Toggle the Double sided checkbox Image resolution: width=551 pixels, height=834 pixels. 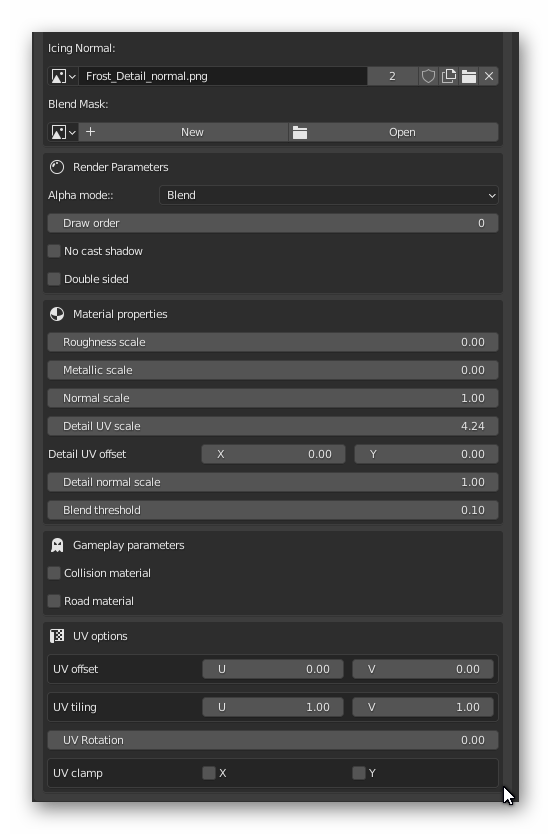(54, 279)
